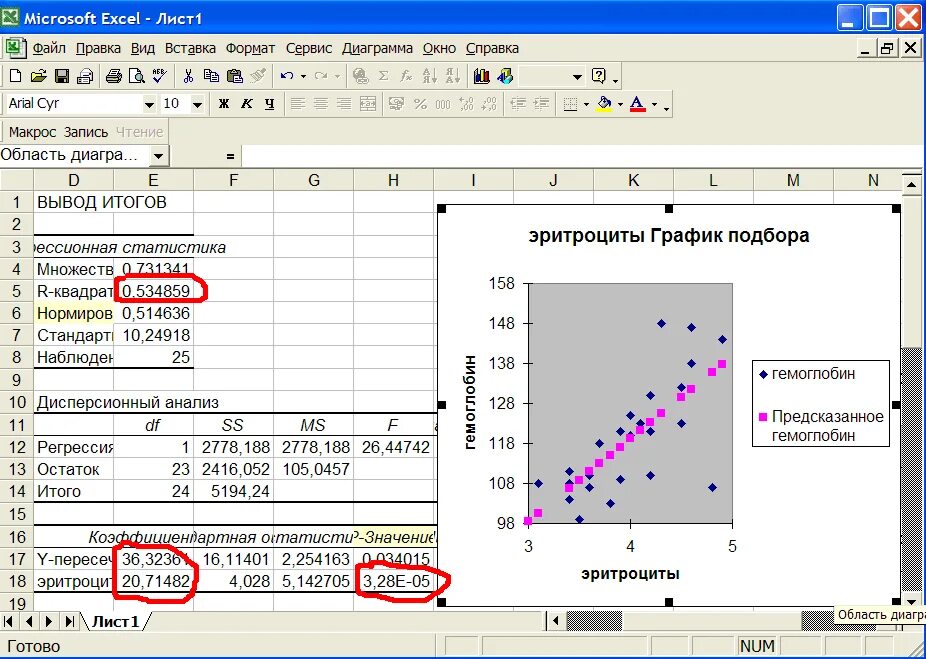Apply yellow Fill Color bucket

click(x=604, y=105)
